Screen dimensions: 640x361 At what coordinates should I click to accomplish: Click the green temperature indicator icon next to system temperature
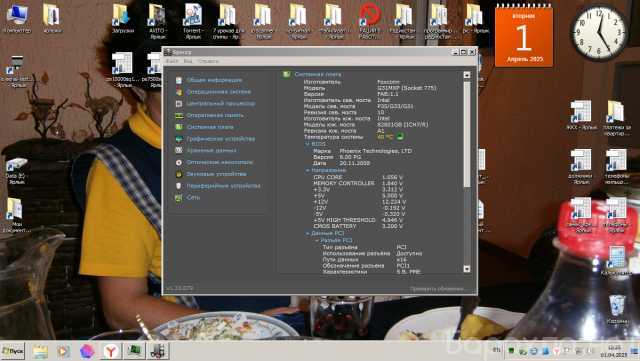400,136
